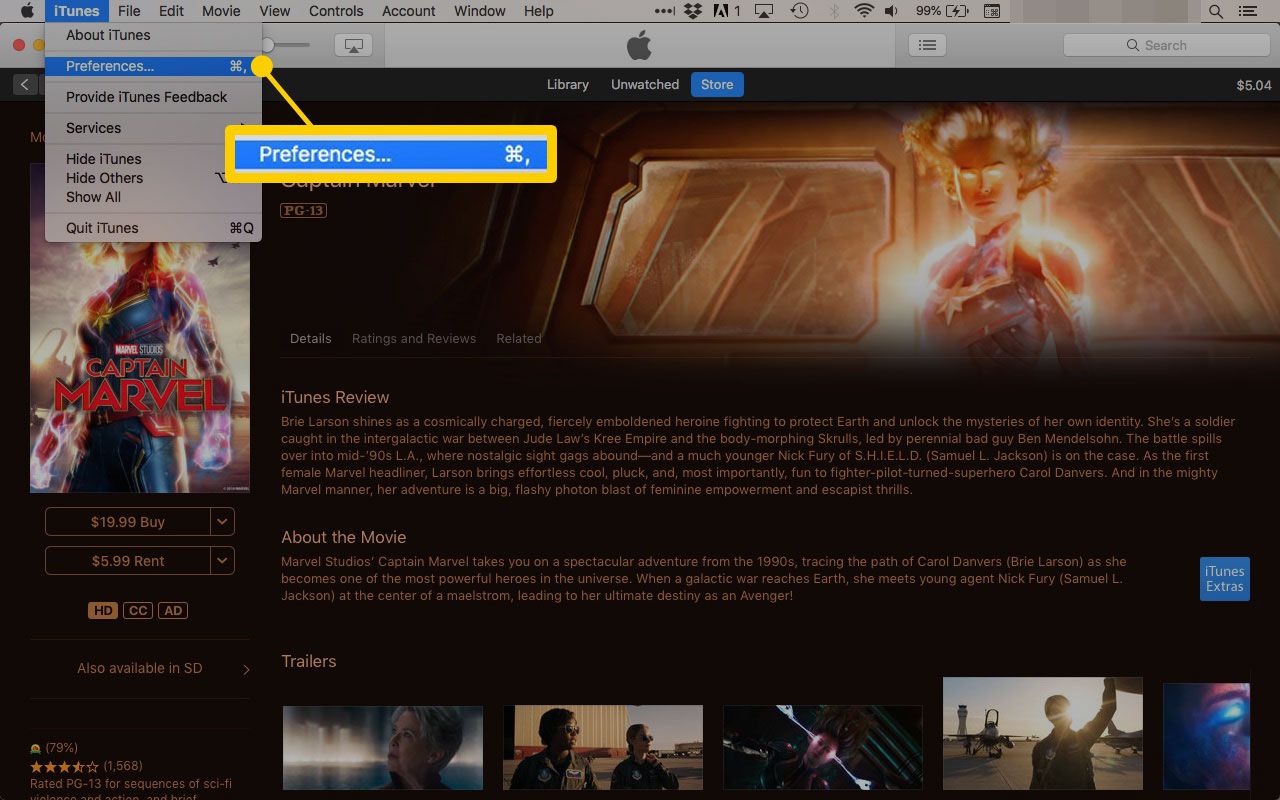
Task: Open the Services submenu
Action: [x=153, y=128]
